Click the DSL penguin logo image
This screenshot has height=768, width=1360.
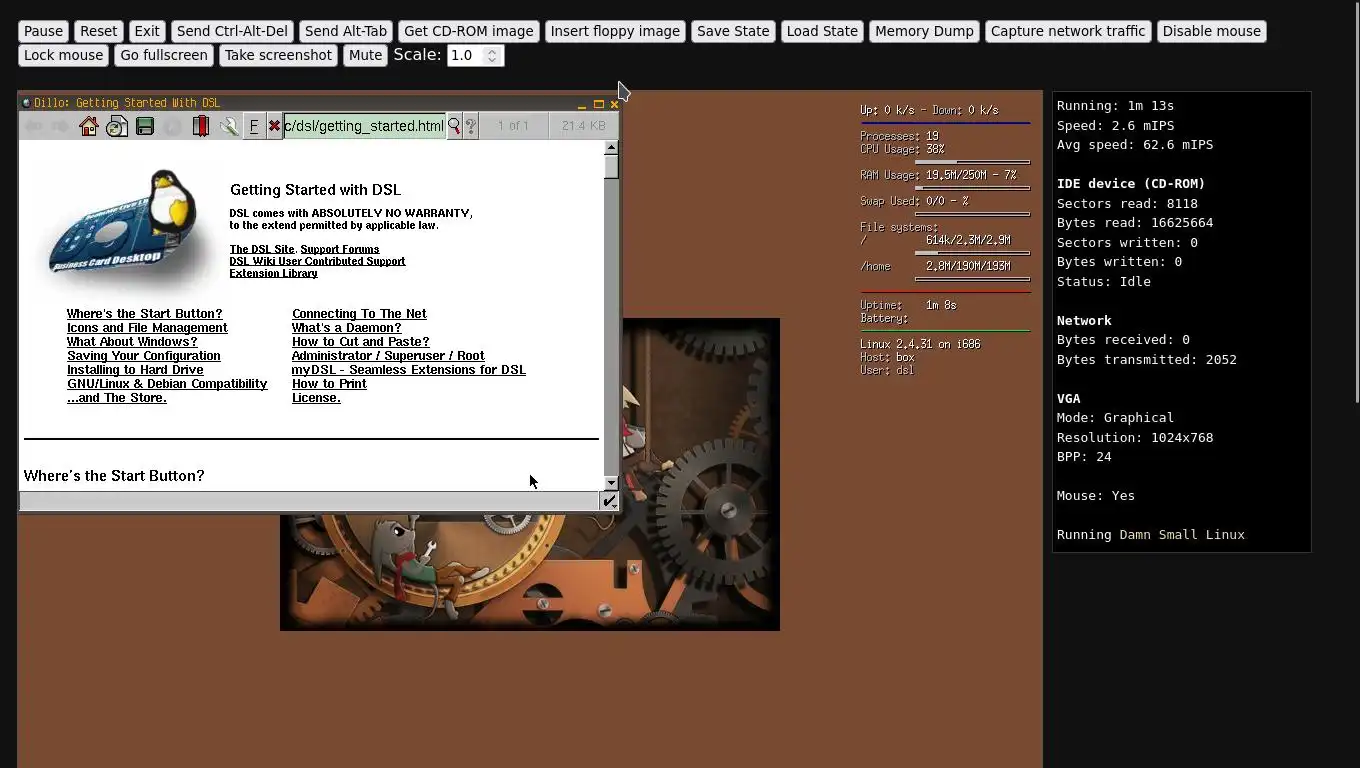tap(123, 232)
